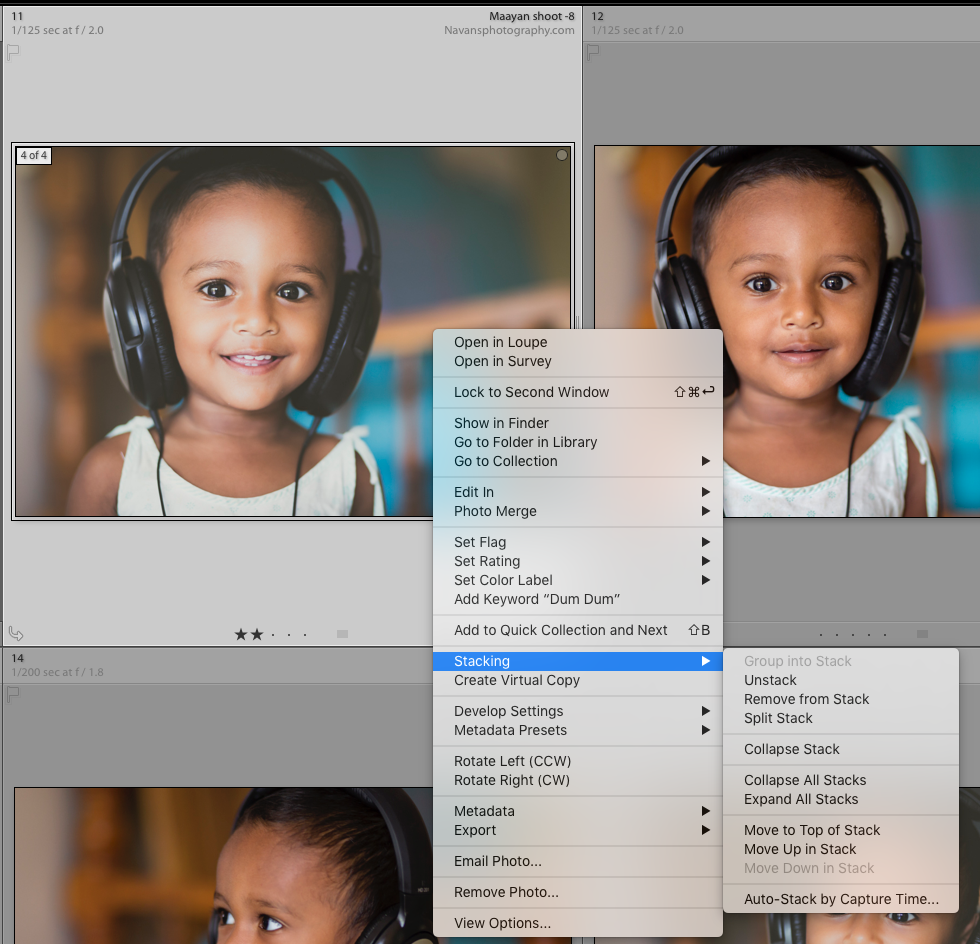Click the color label square under photo 11
Screen dimensions: 980x944
pos(342,634)
